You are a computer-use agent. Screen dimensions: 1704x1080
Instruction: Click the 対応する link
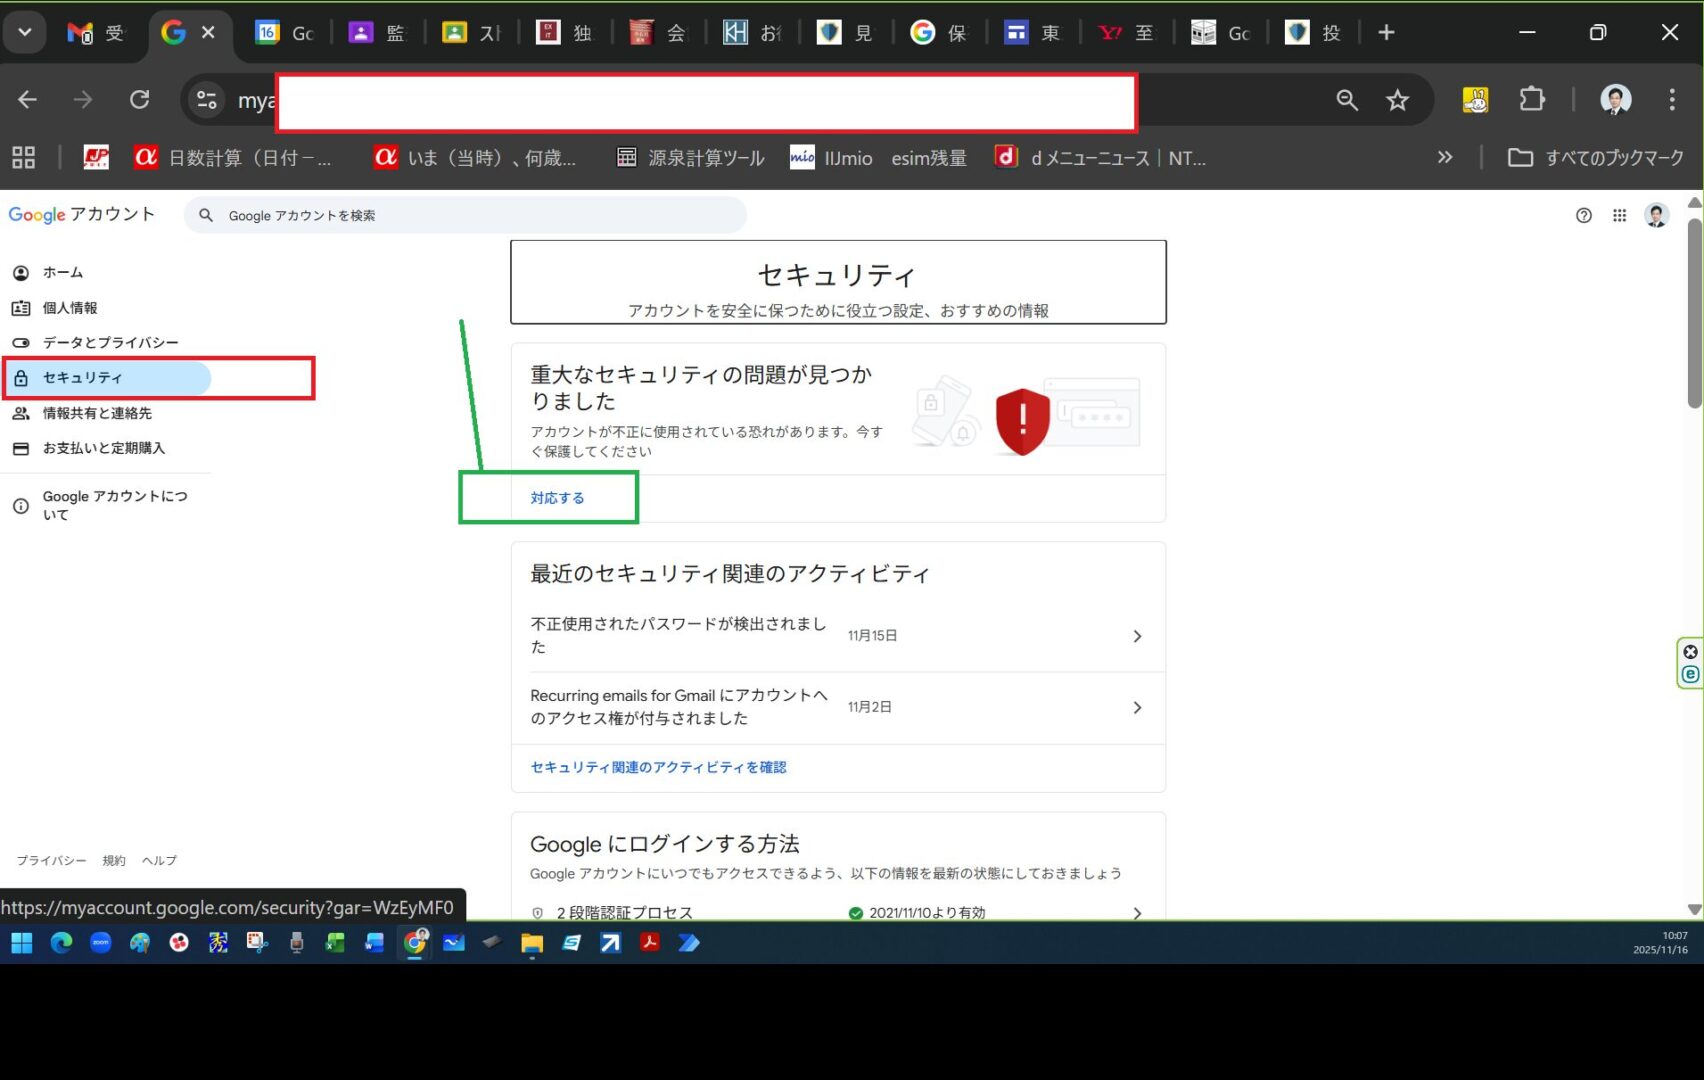pyautogui.click(x=557, y=498)
